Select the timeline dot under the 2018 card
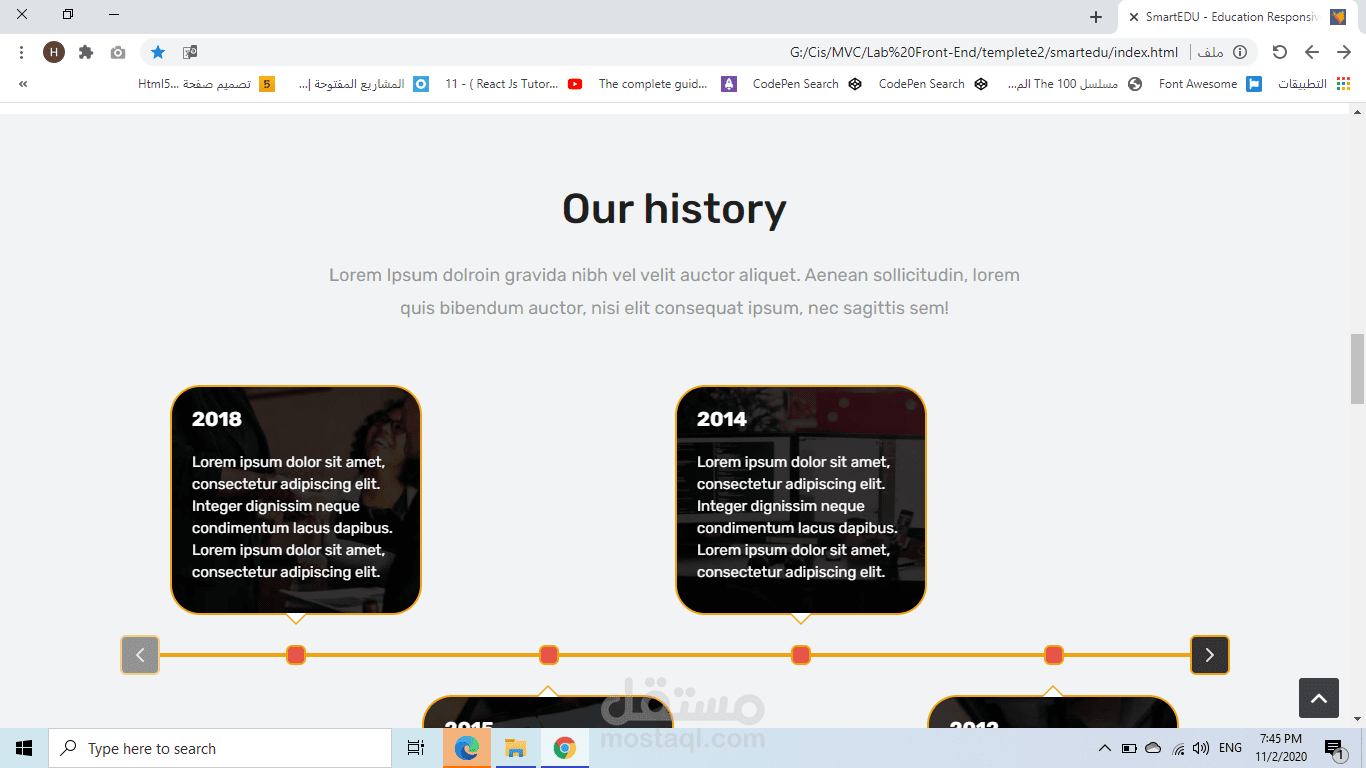Image resolution: width=1366 pixels, height=768 pixels. [x=296, y=655]
